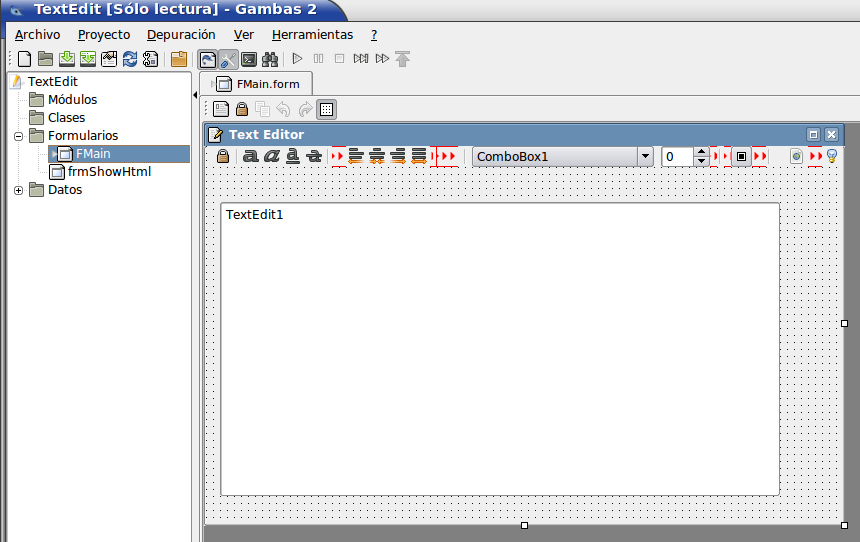Open the Herramientas menu

click(x=312, y=35)
